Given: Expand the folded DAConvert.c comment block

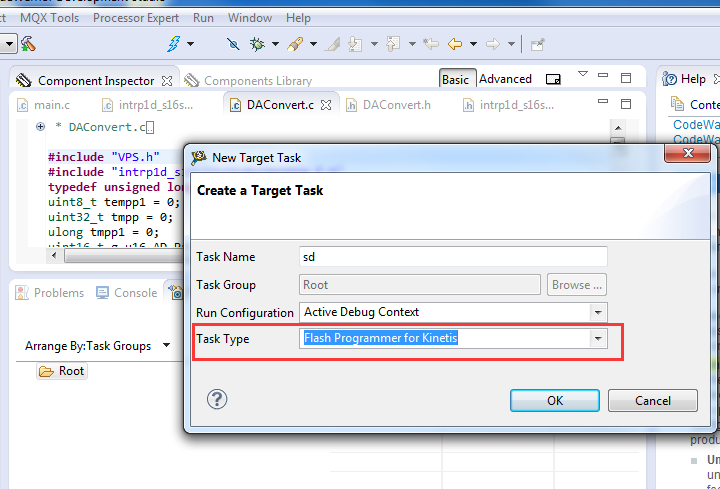Looking at the screenshot, I should [x=40, y=127].
